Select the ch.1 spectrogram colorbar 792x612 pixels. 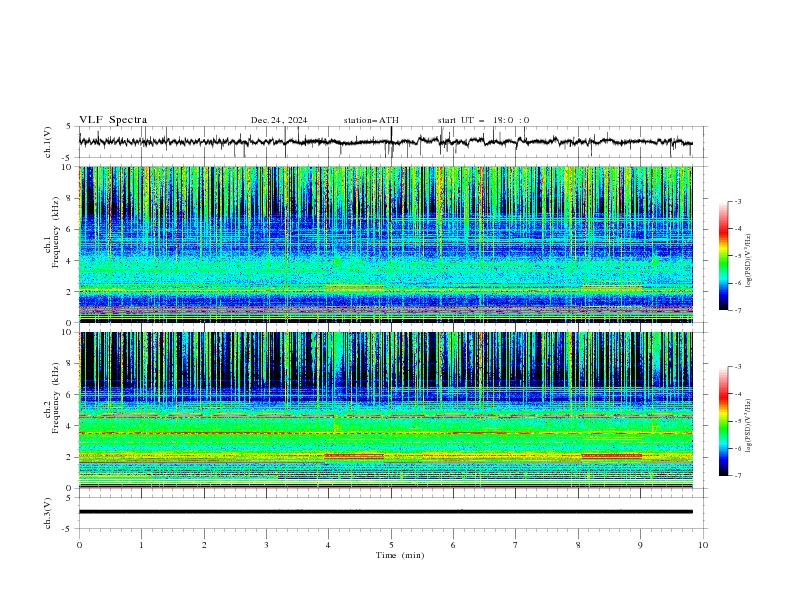(x=723, y=256)
